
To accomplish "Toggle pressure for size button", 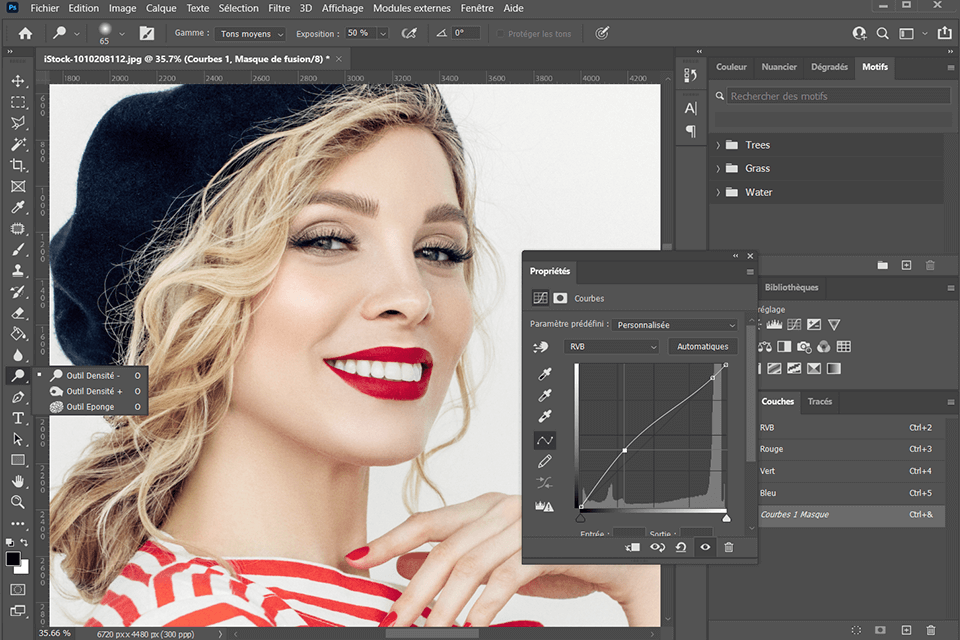I will tap(602, 33).
